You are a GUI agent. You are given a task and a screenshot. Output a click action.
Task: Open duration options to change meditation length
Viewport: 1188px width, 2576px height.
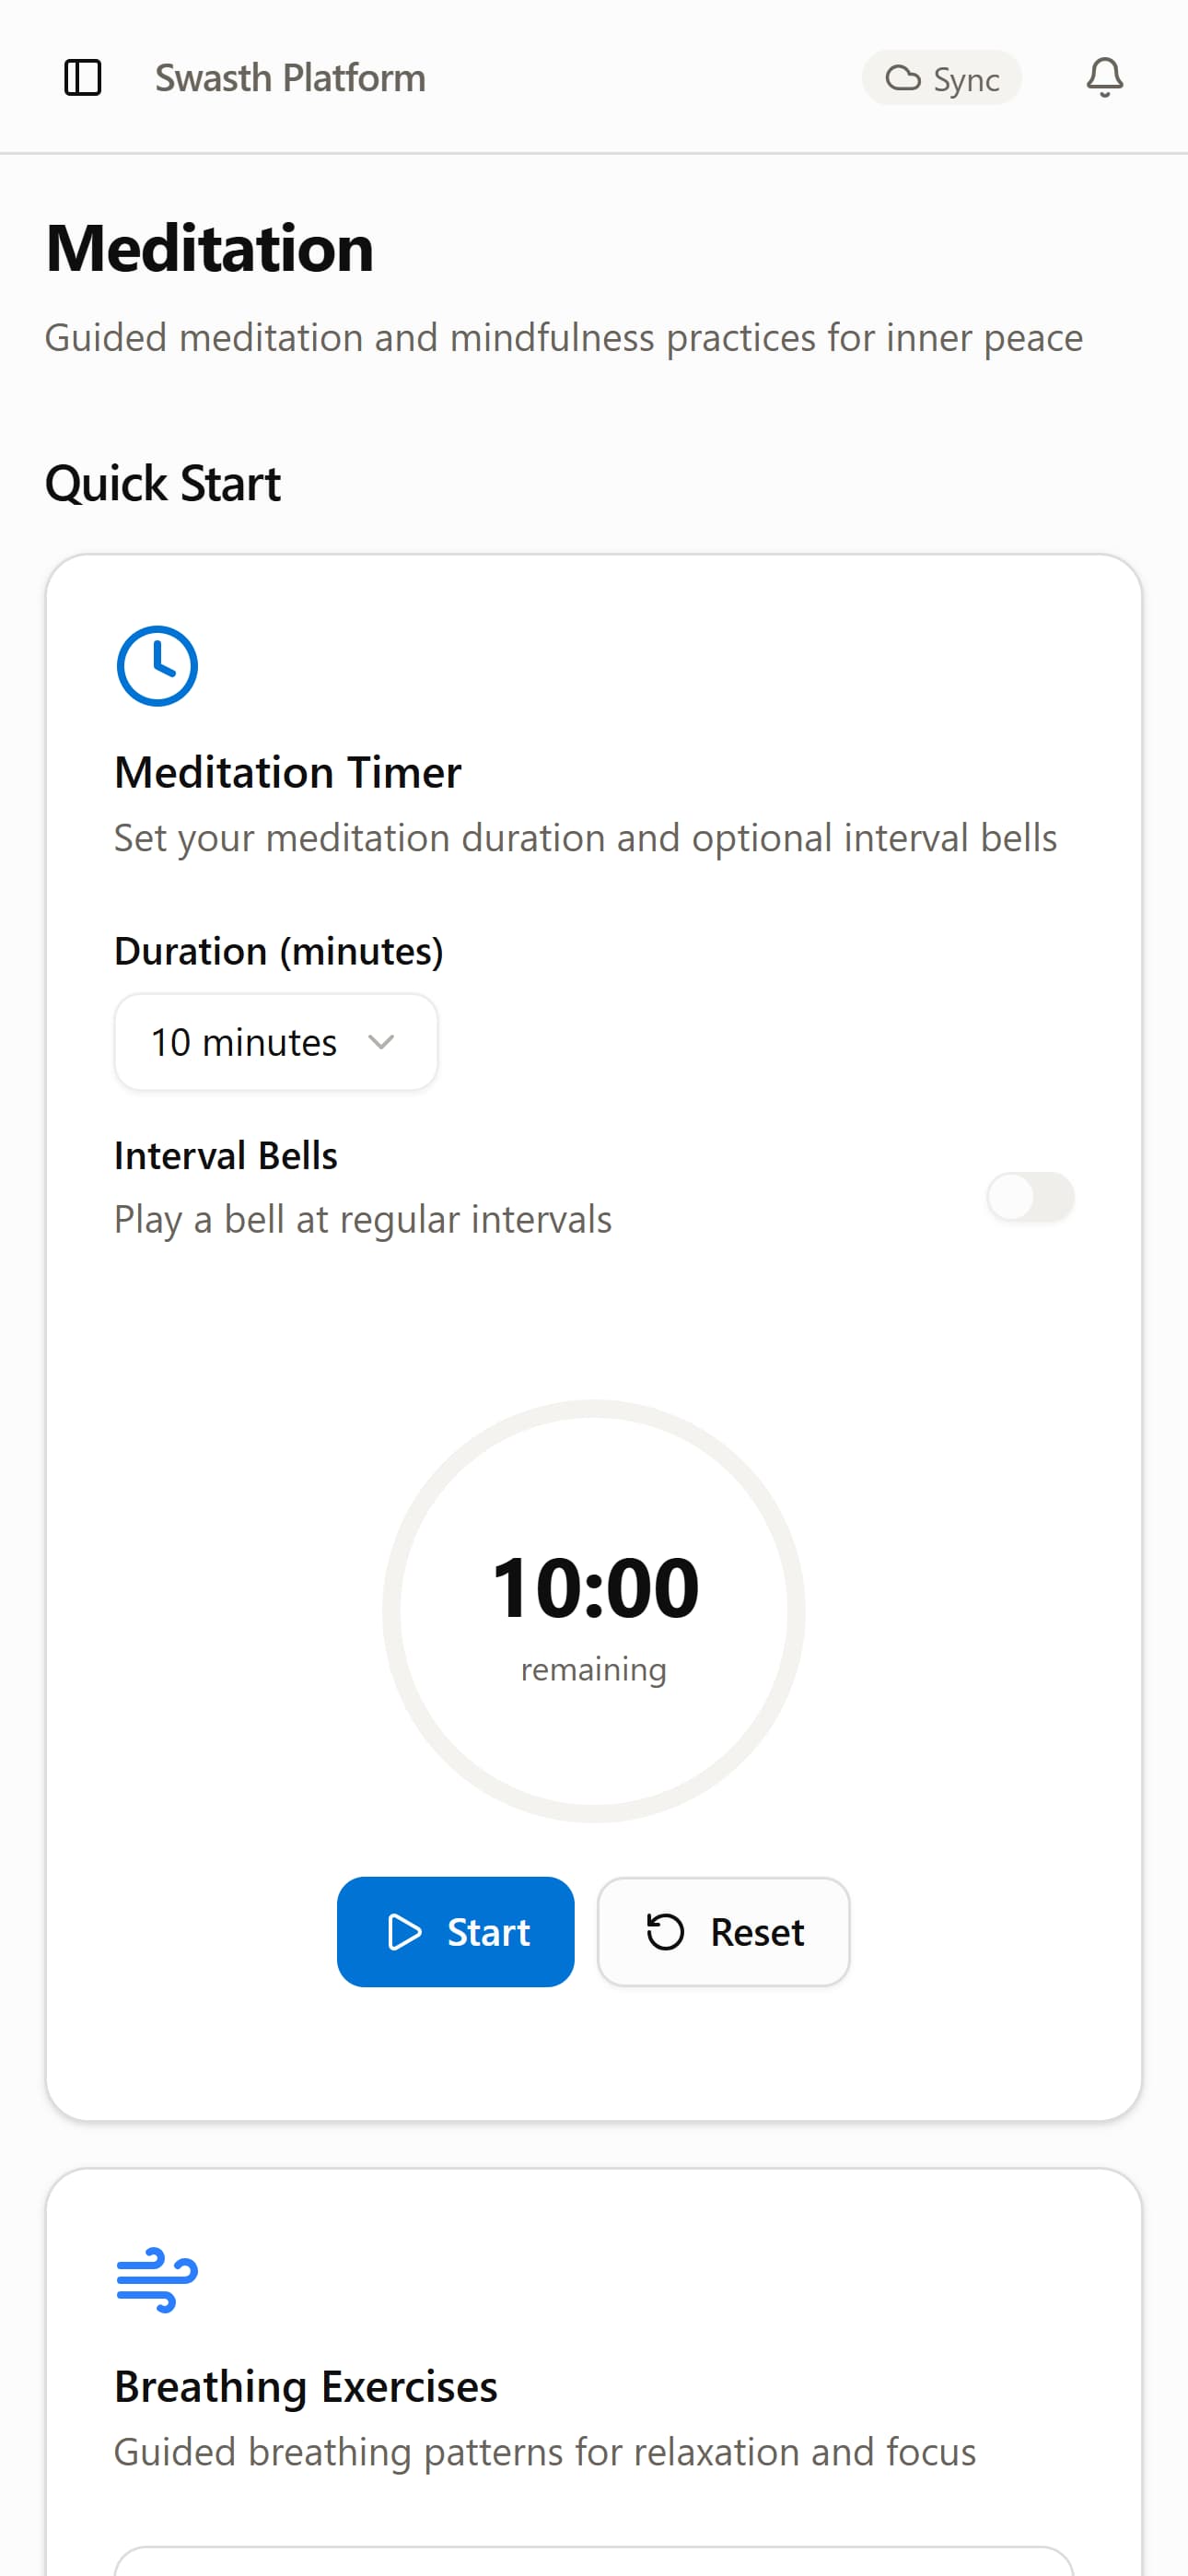tap(275, 1042)
